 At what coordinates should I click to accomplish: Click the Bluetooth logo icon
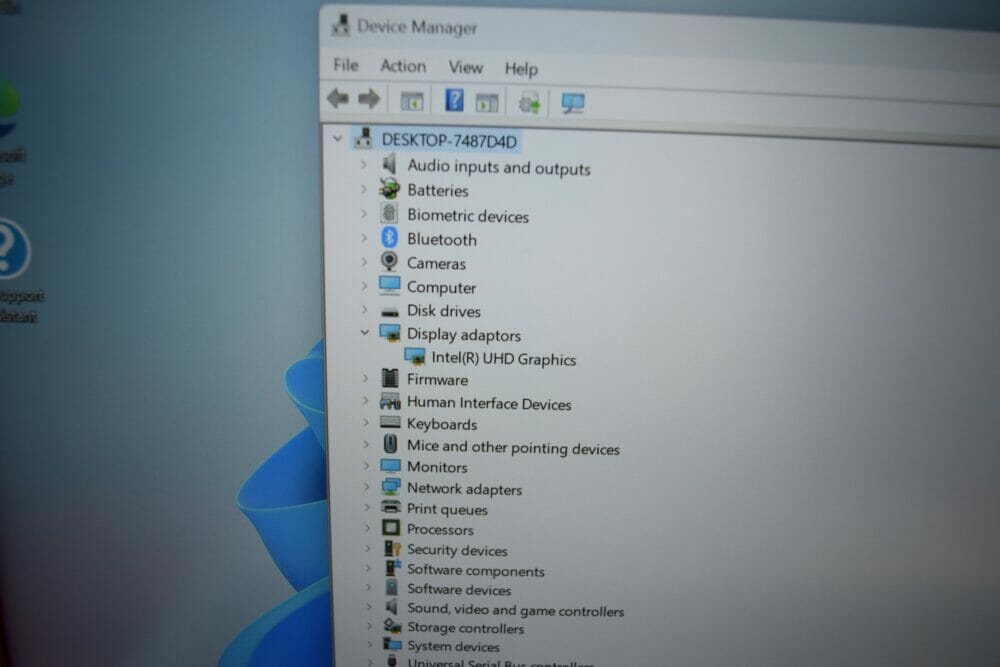click(389, 237)
